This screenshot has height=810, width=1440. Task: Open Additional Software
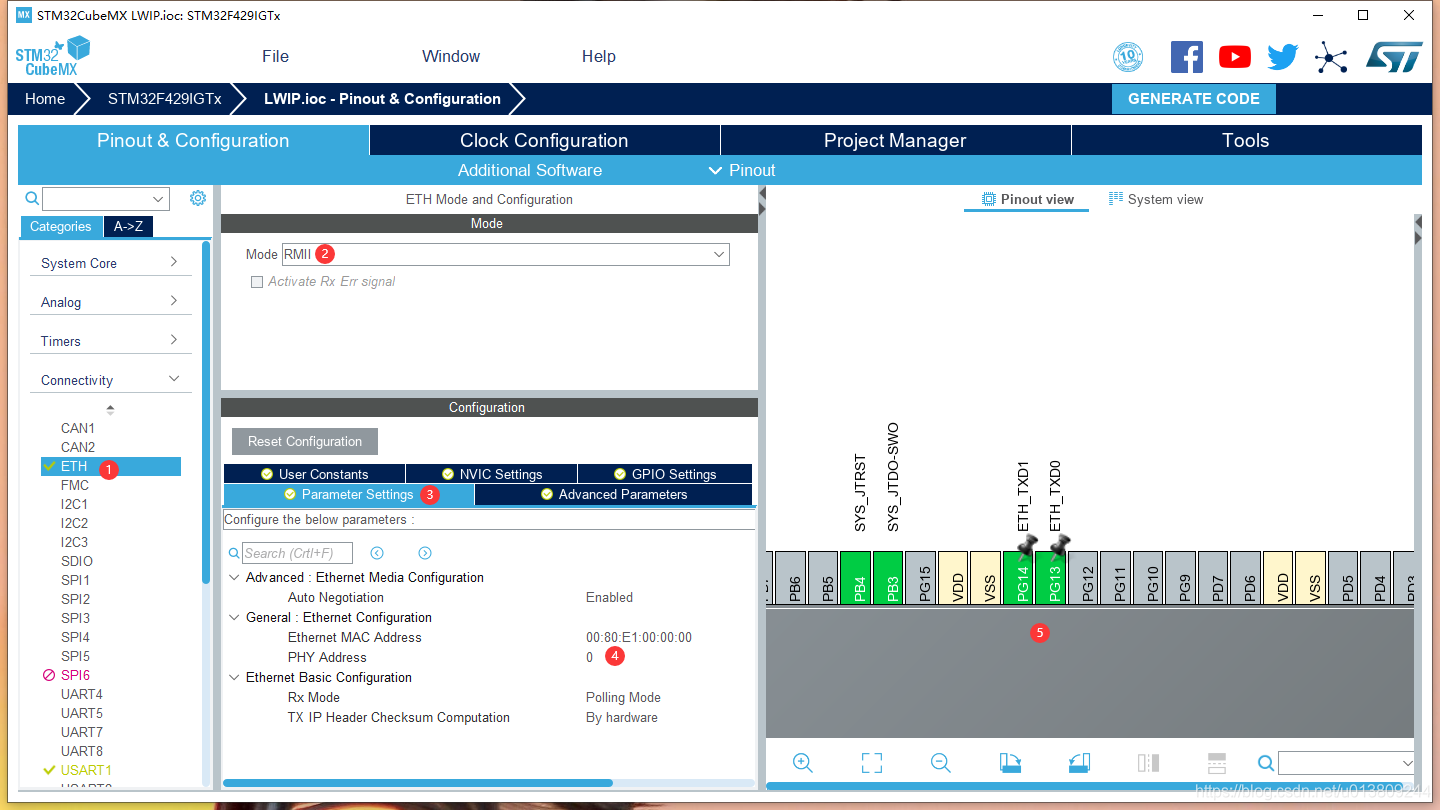pyautogui.click(x=530, y=170)
